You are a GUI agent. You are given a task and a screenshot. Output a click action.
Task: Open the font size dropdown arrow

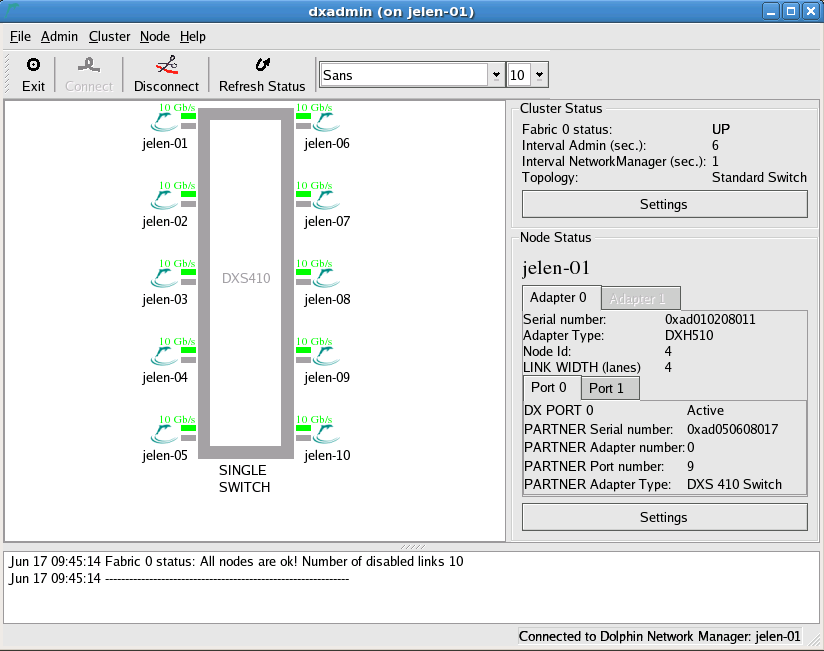539,75
